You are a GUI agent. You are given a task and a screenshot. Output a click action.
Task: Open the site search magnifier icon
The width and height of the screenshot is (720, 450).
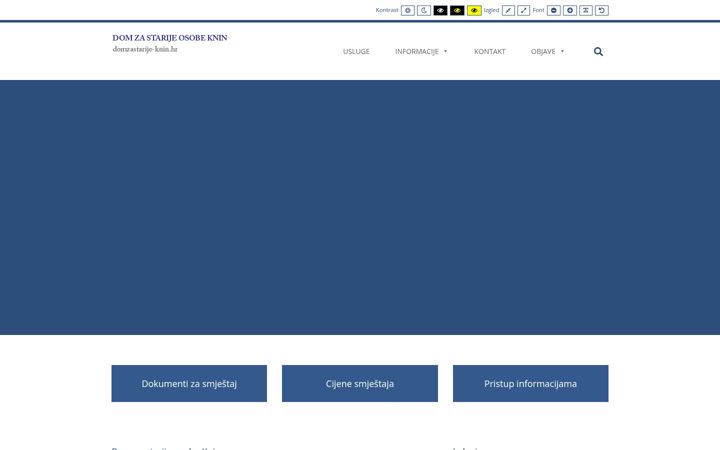point(598,51)
